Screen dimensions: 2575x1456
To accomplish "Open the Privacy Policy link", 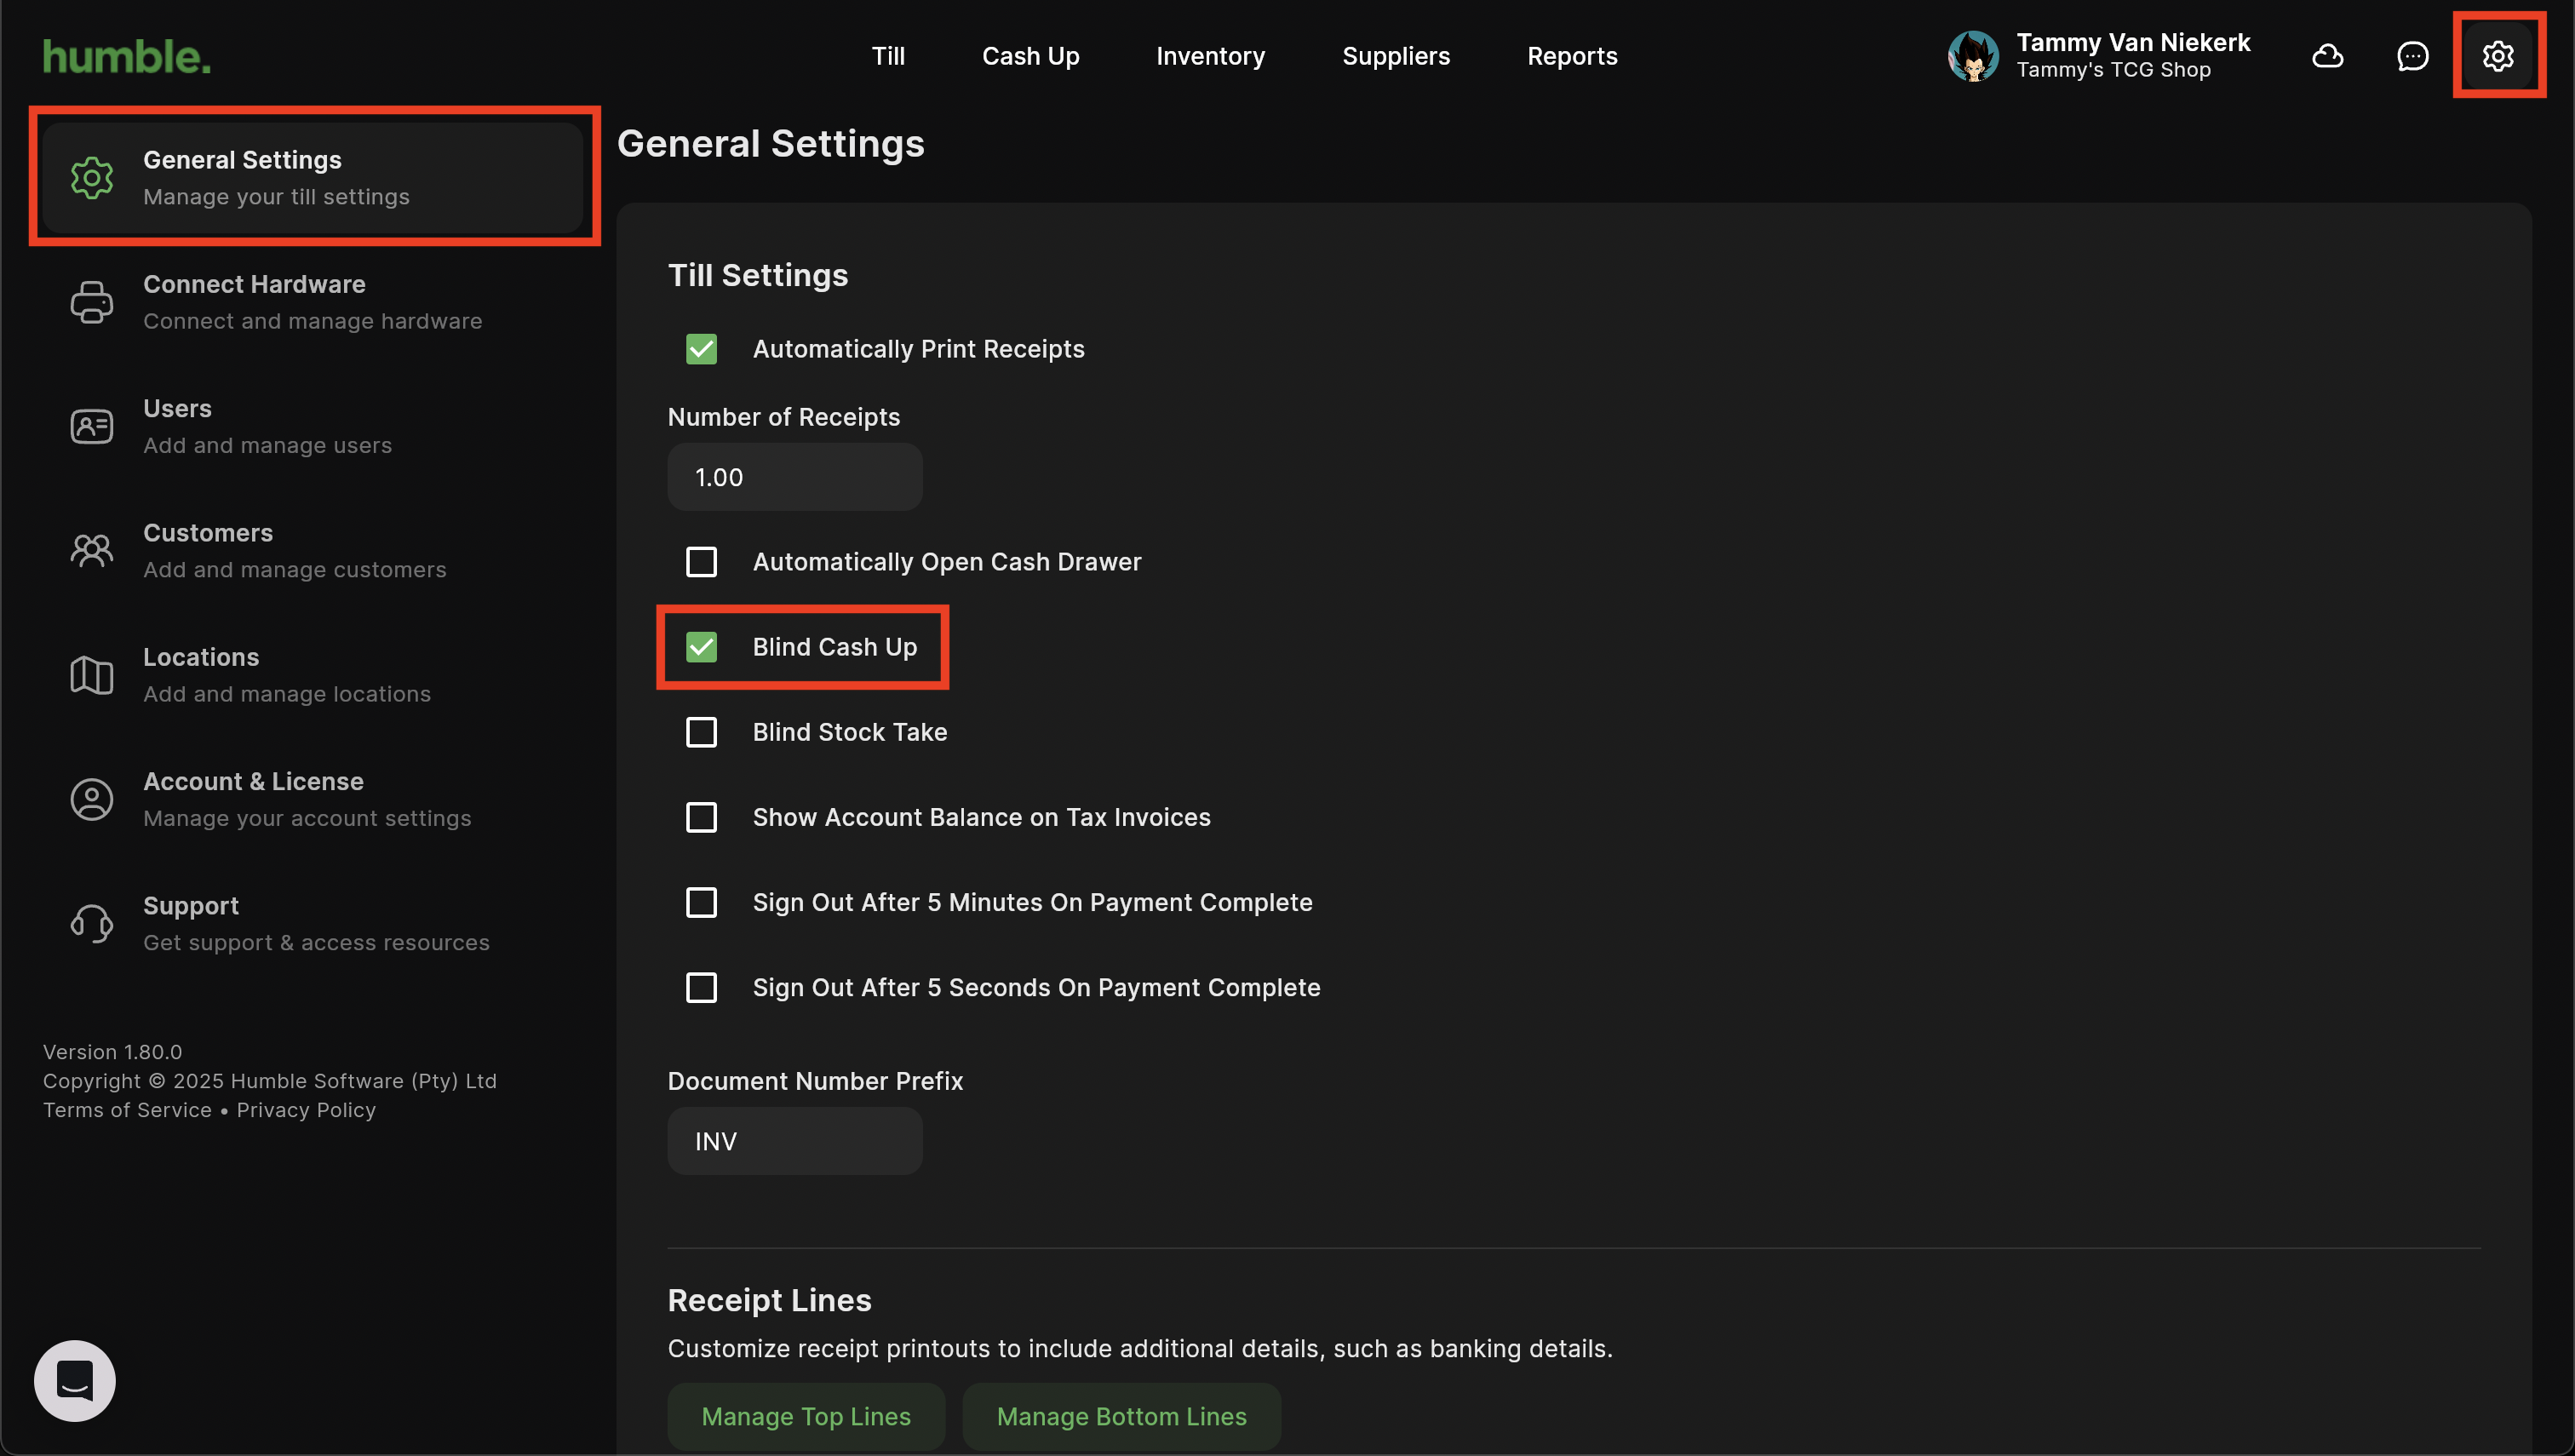I will tap(306, 1110).
